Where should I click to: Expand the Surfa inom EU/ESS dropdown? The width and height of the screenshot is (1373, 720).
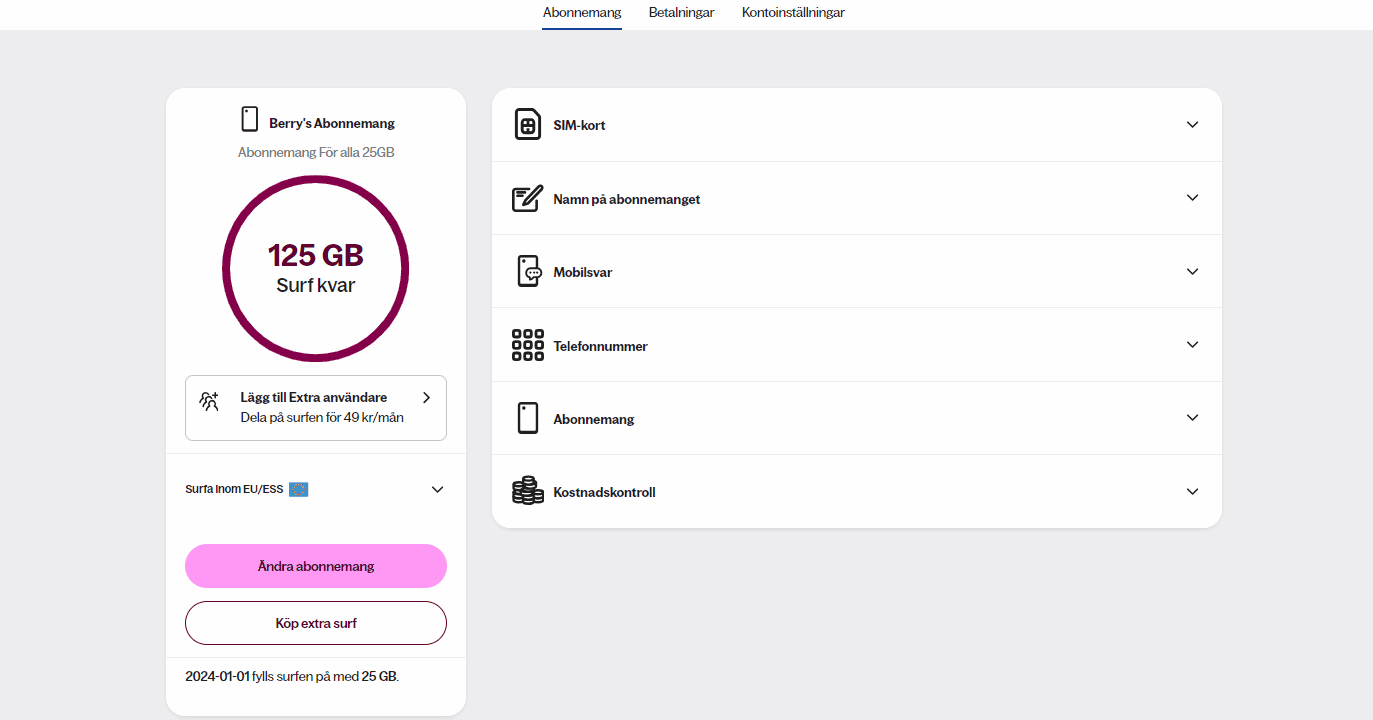point(437,489)
